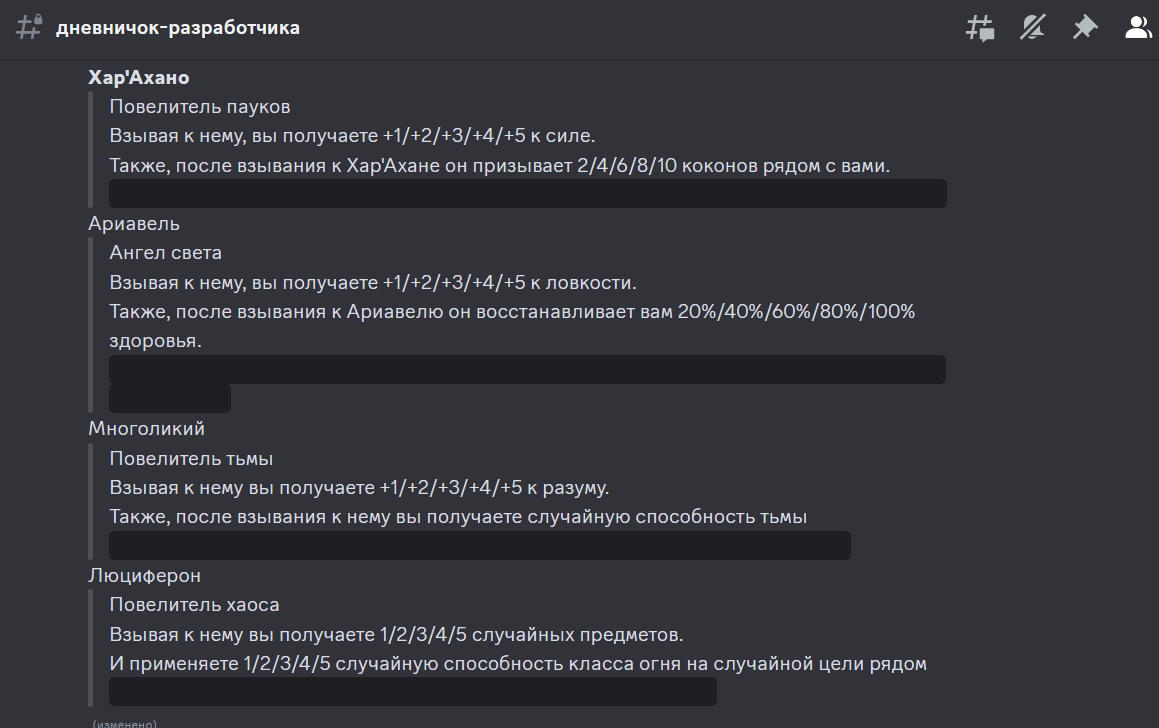The height and width of the screenshot is (728, 1159).
Task: Click the locked channel hash icon
Action: pyautogui.click(x=30, y=28)
